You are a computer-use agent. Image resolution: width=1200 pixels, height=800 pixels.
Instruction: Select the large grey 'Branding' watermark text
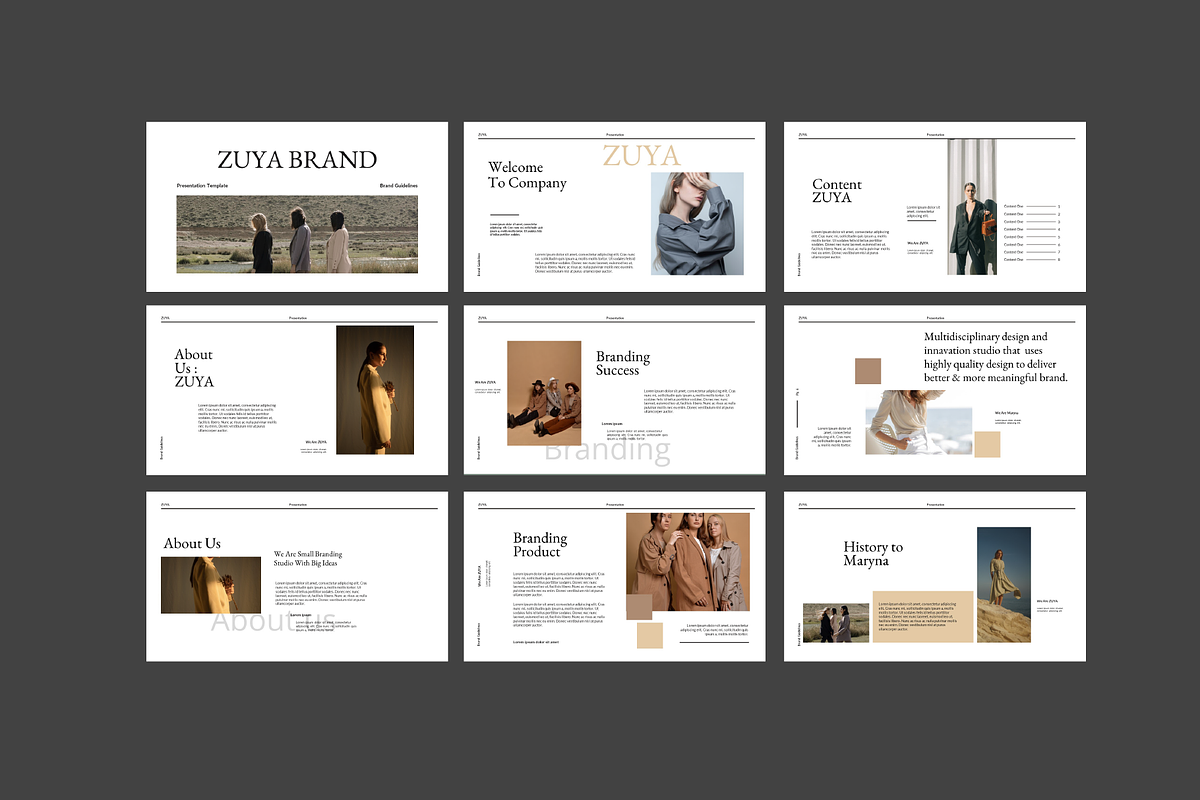point(607,450)
